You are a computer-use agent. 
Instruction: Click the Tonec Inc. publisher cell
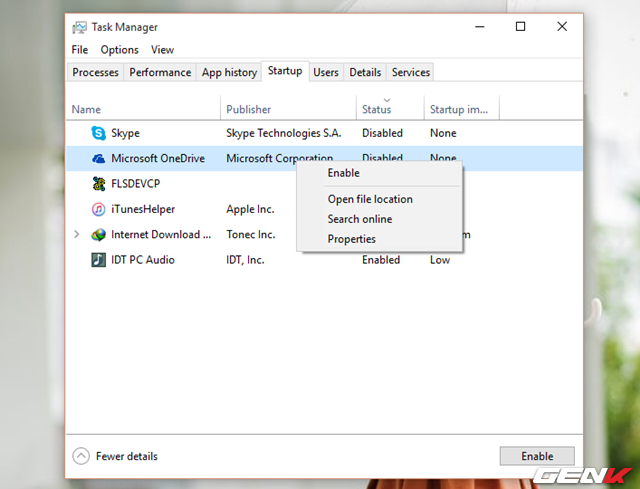[251, 235]
